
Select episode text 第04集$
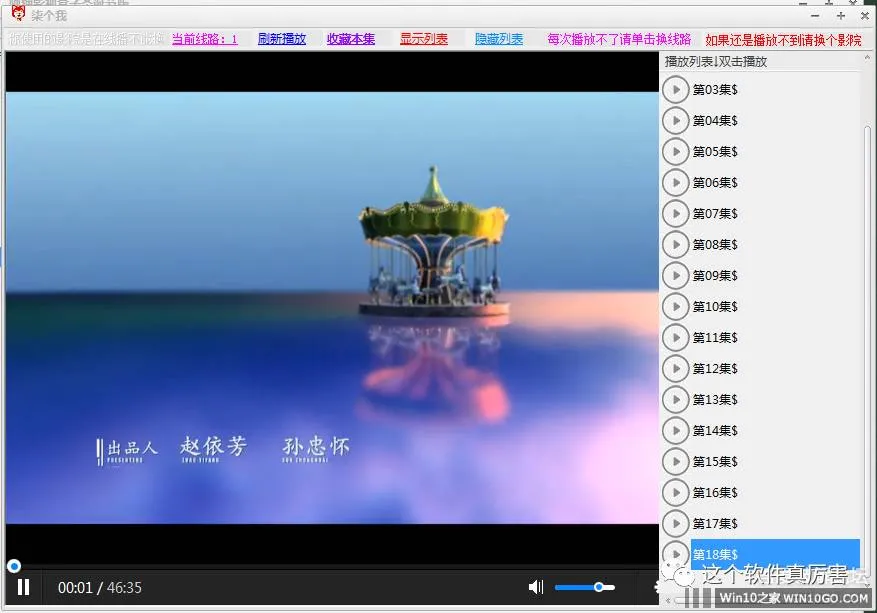(x=715, y=120)
